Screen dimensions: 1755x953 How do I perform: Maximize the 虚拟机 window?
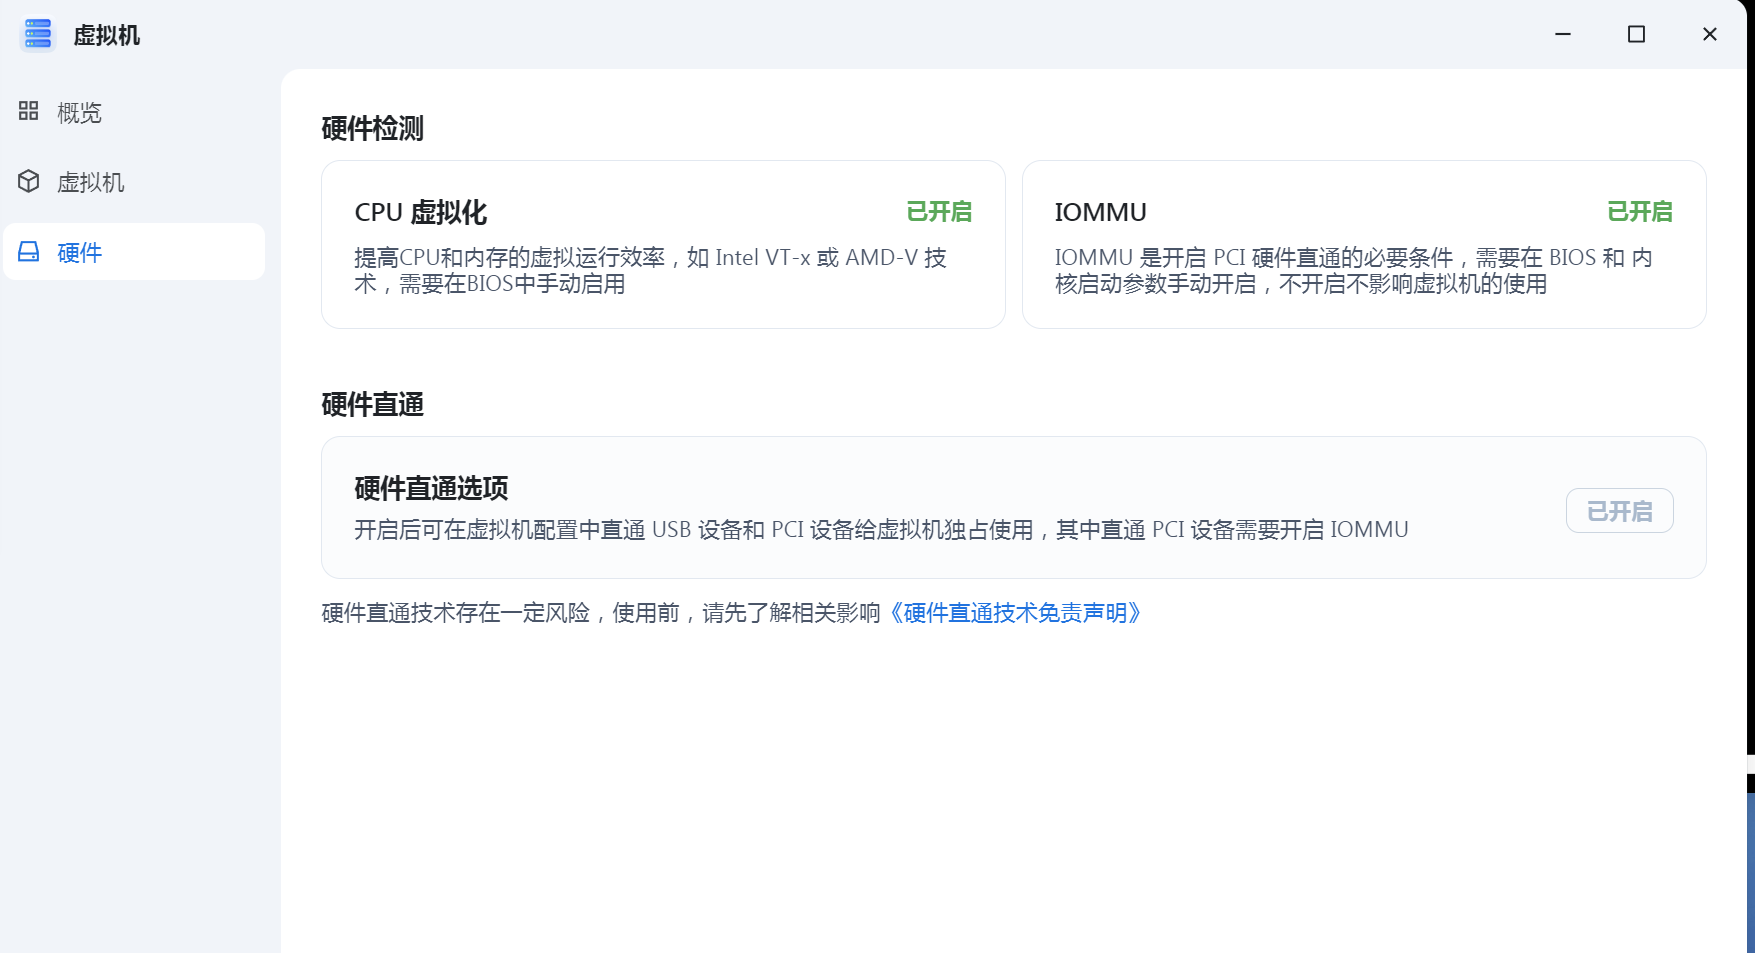coord(1636,34)
